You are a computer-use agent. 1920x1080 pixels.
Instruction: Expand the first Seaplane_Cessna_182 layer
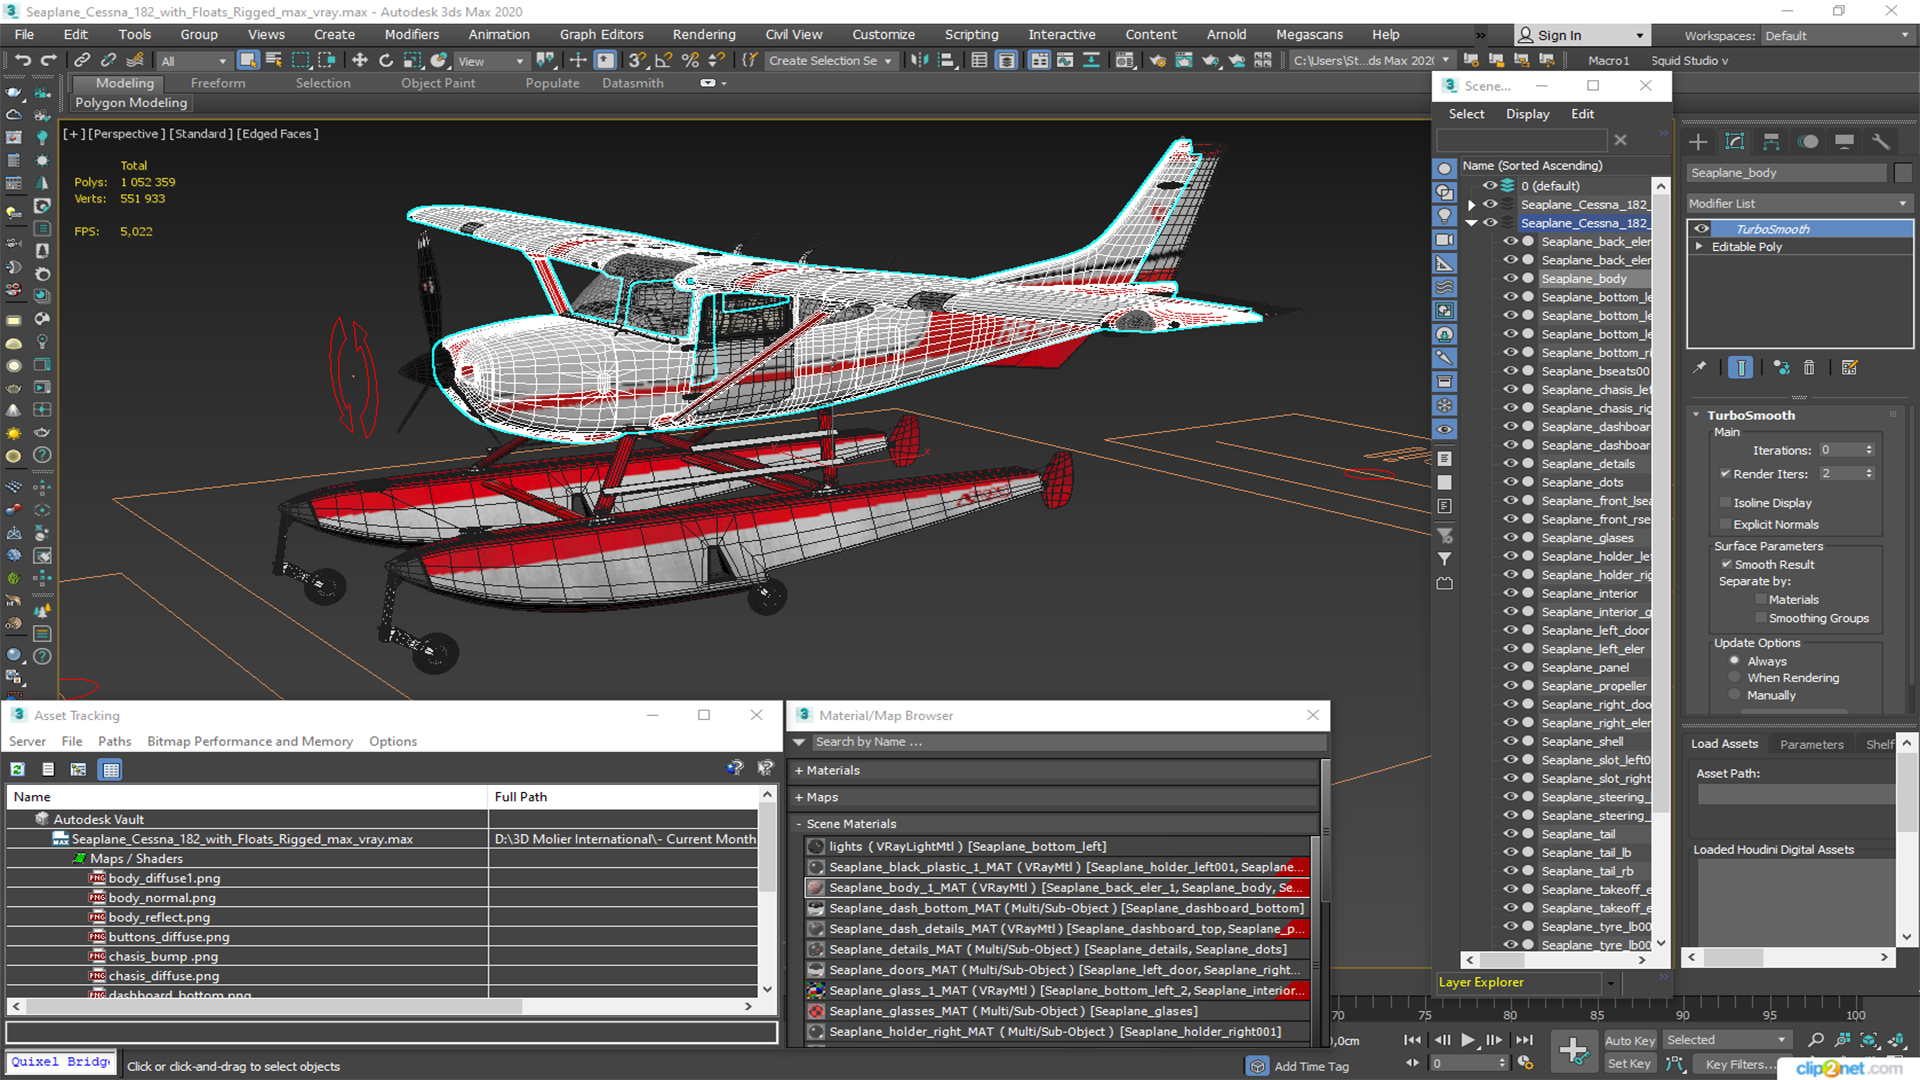click(1471, 205)
